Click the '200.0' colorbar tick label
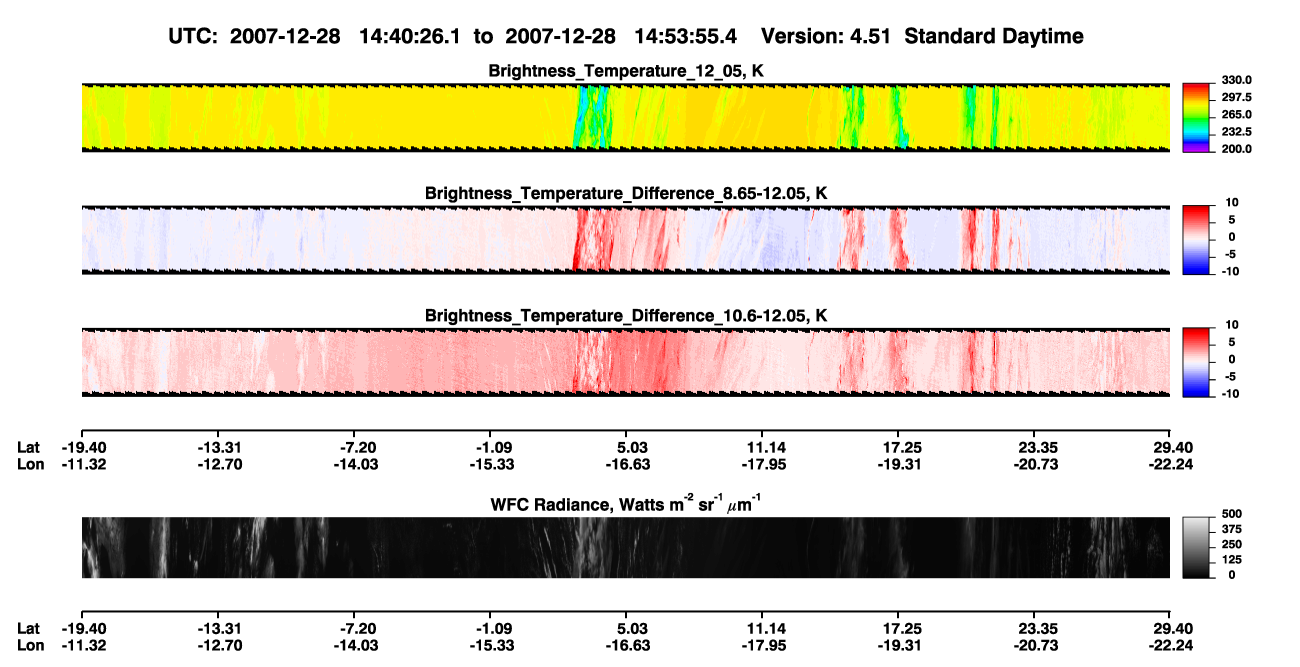This screenshot has height=667, width=1300. click(1234, 149)
